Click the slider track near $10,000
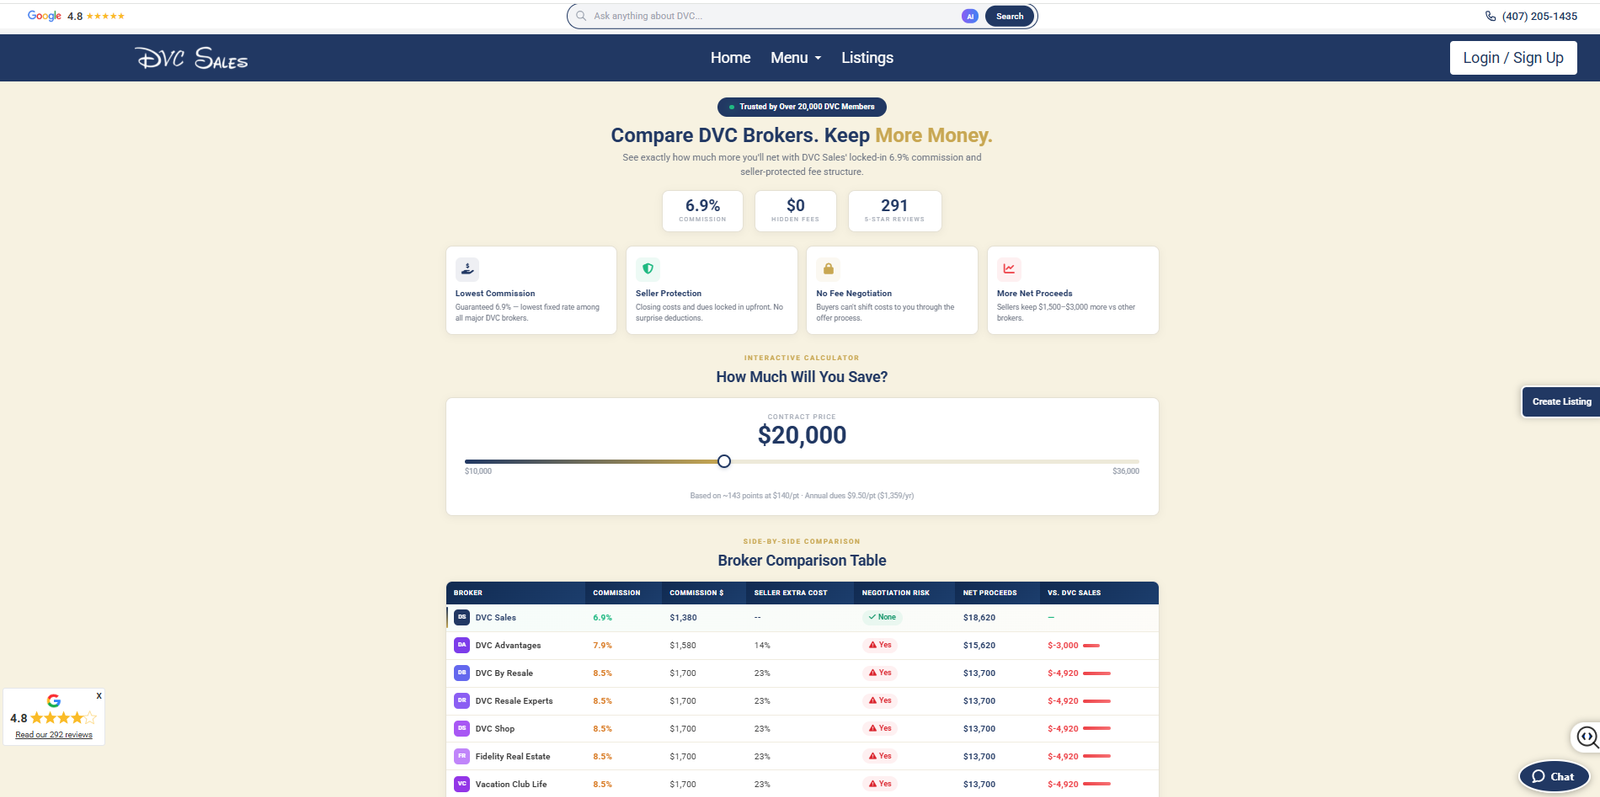Viewport: 1600px width, 797px height. (x=479, y=461)
